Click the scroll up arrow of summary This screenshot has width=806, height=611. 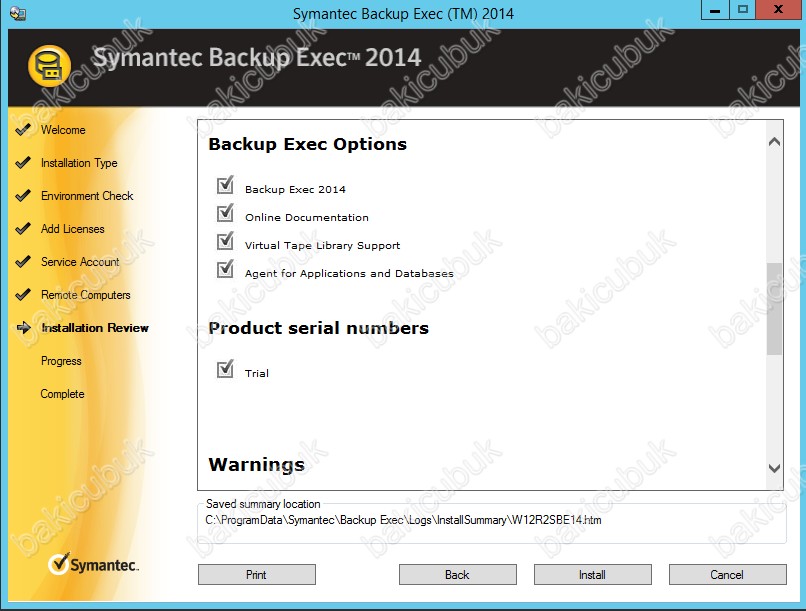(x=774, y=142)
